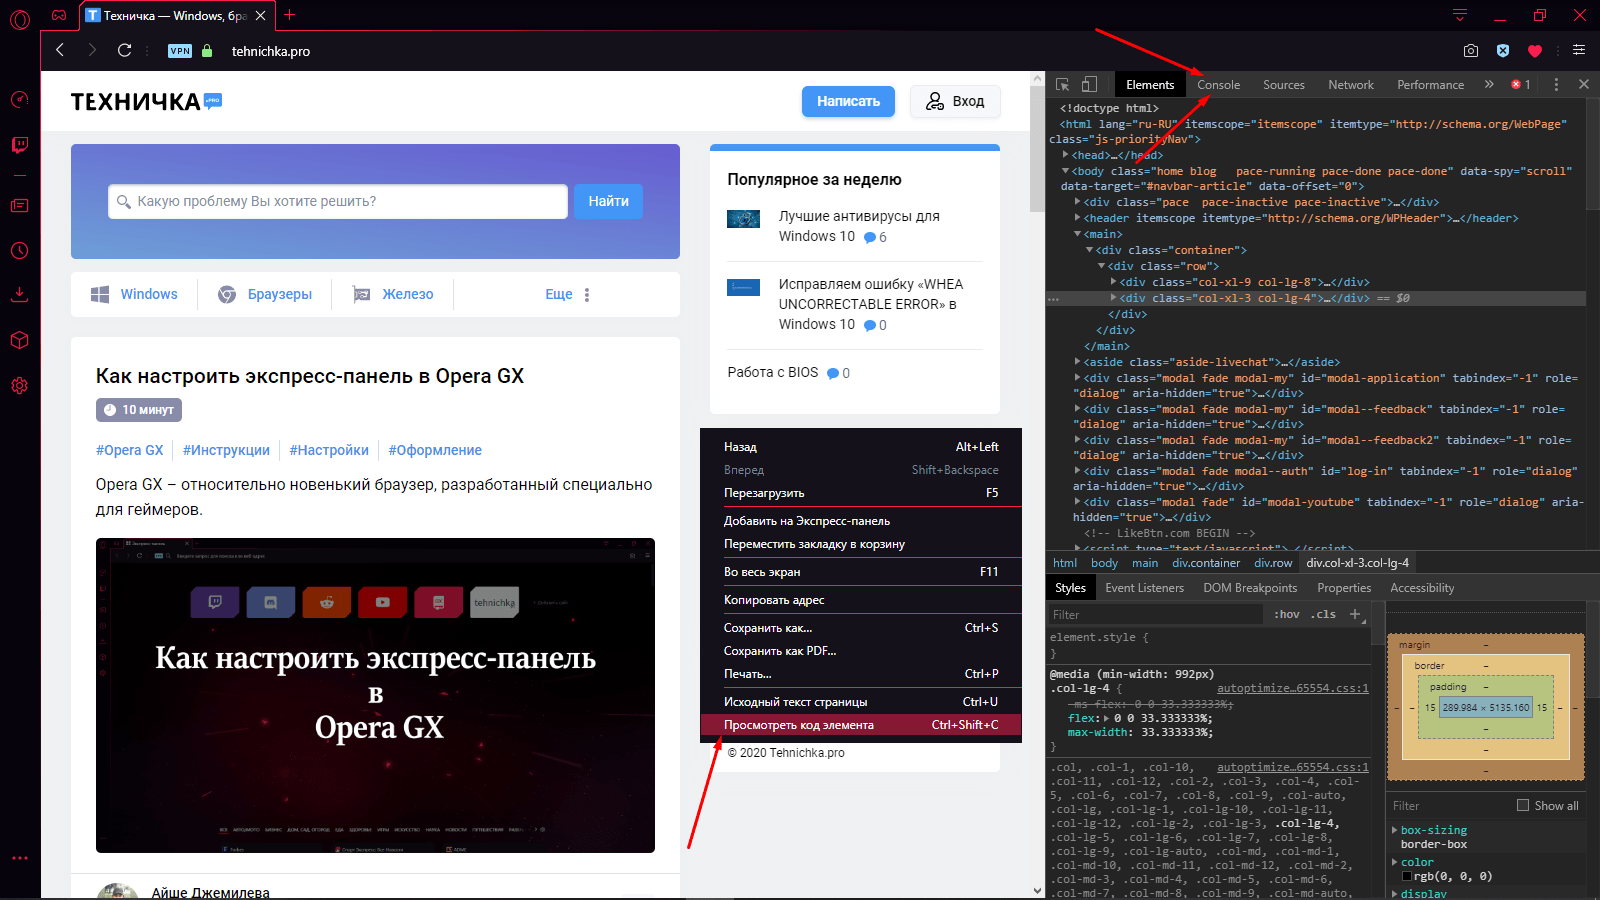The height and width of the screenshot is (900, 1600).
Task: Open the Network tab
Action: click(1350, 85)
